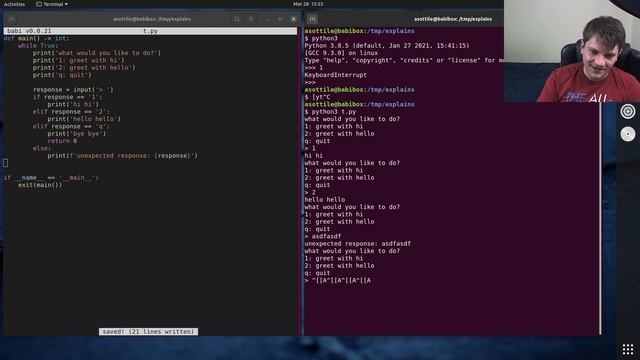Click the '$ [yt^C' line in terminal
640x360 pixels.
click(317, 97)
